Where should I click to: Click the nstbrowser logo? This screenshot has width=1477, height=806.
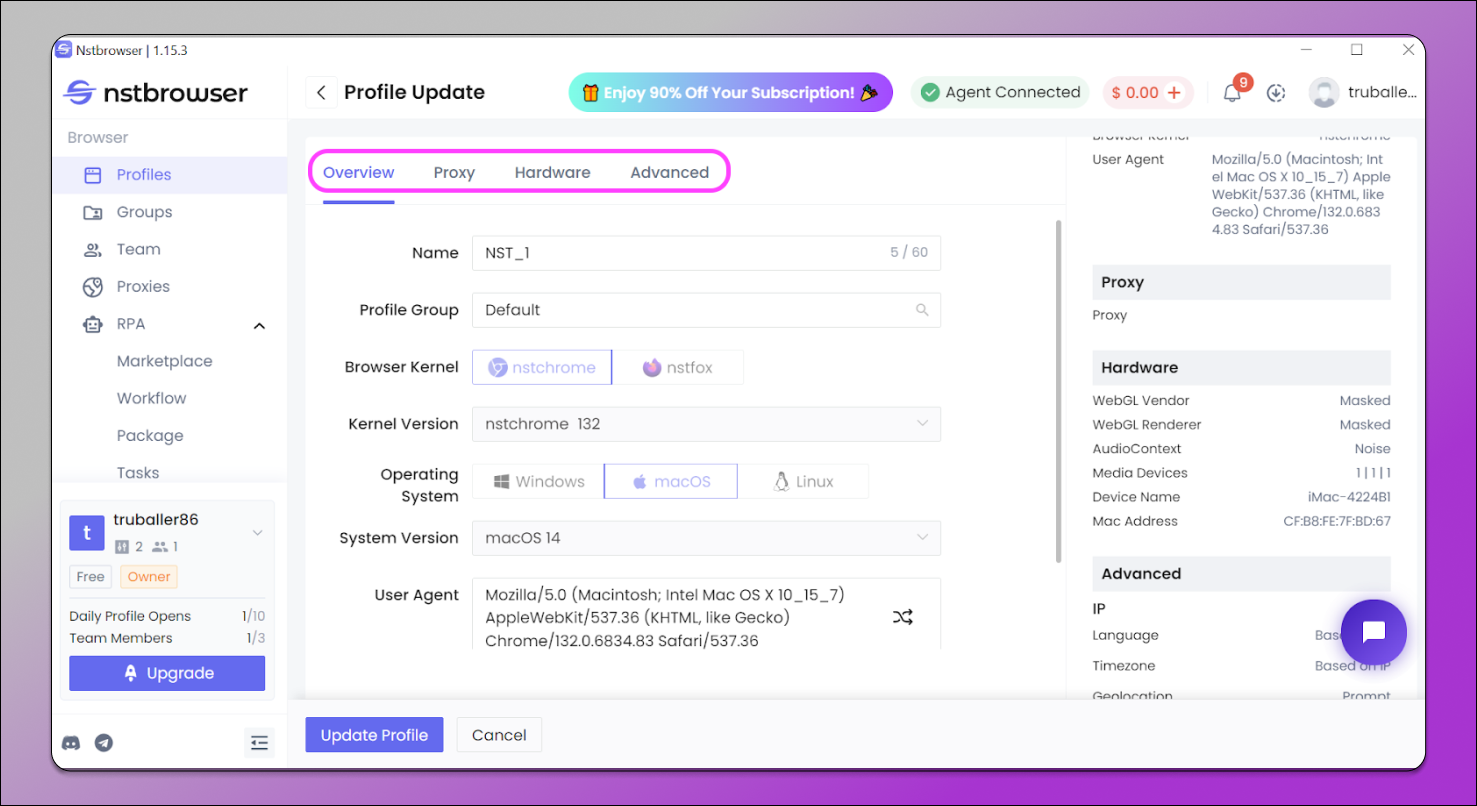tap(155, 93)
